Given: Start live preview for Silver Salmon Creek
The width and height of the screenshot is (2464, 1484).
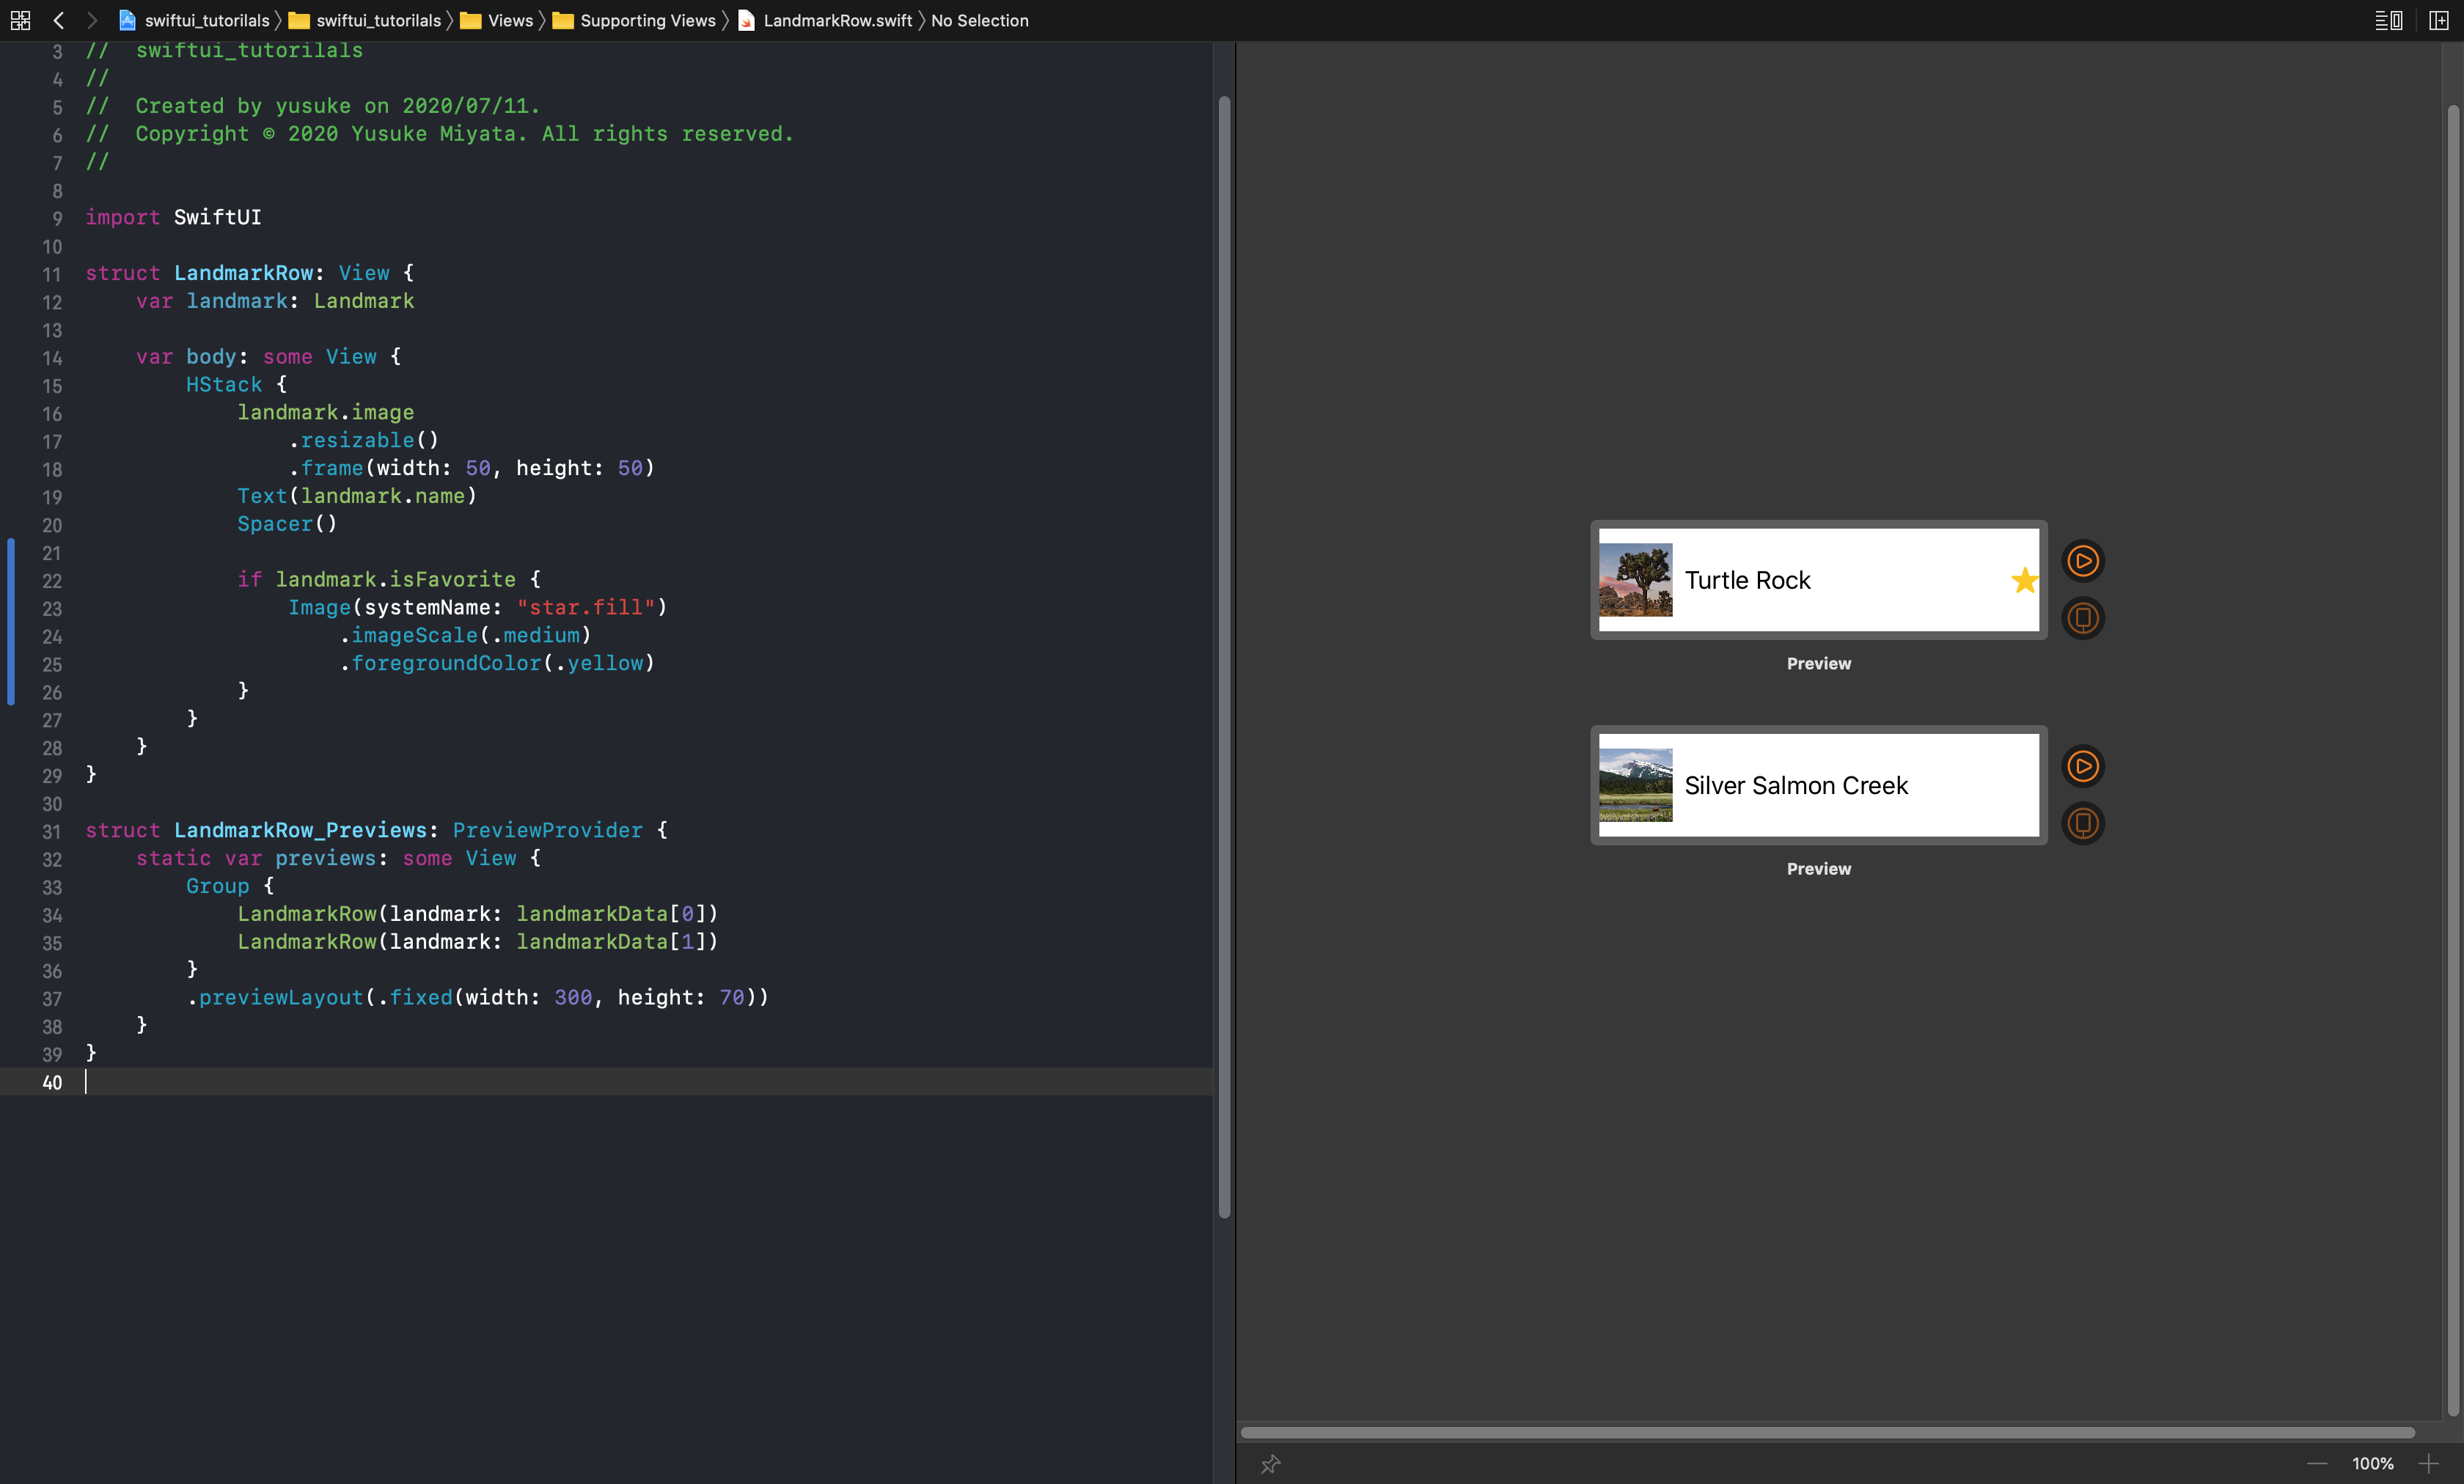Looking at the screenshot, I should click(x=2083, y=767).
